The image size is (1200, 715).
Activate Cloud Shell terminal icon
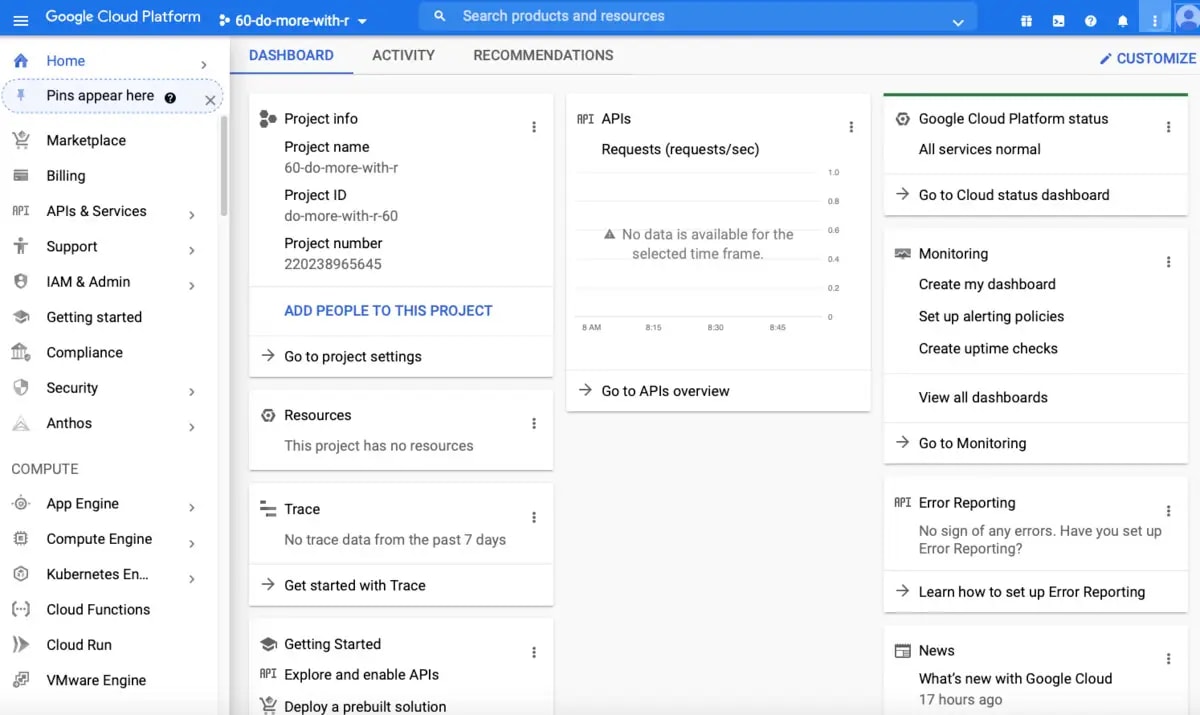pyautogui.click(x=1058, y=20)
